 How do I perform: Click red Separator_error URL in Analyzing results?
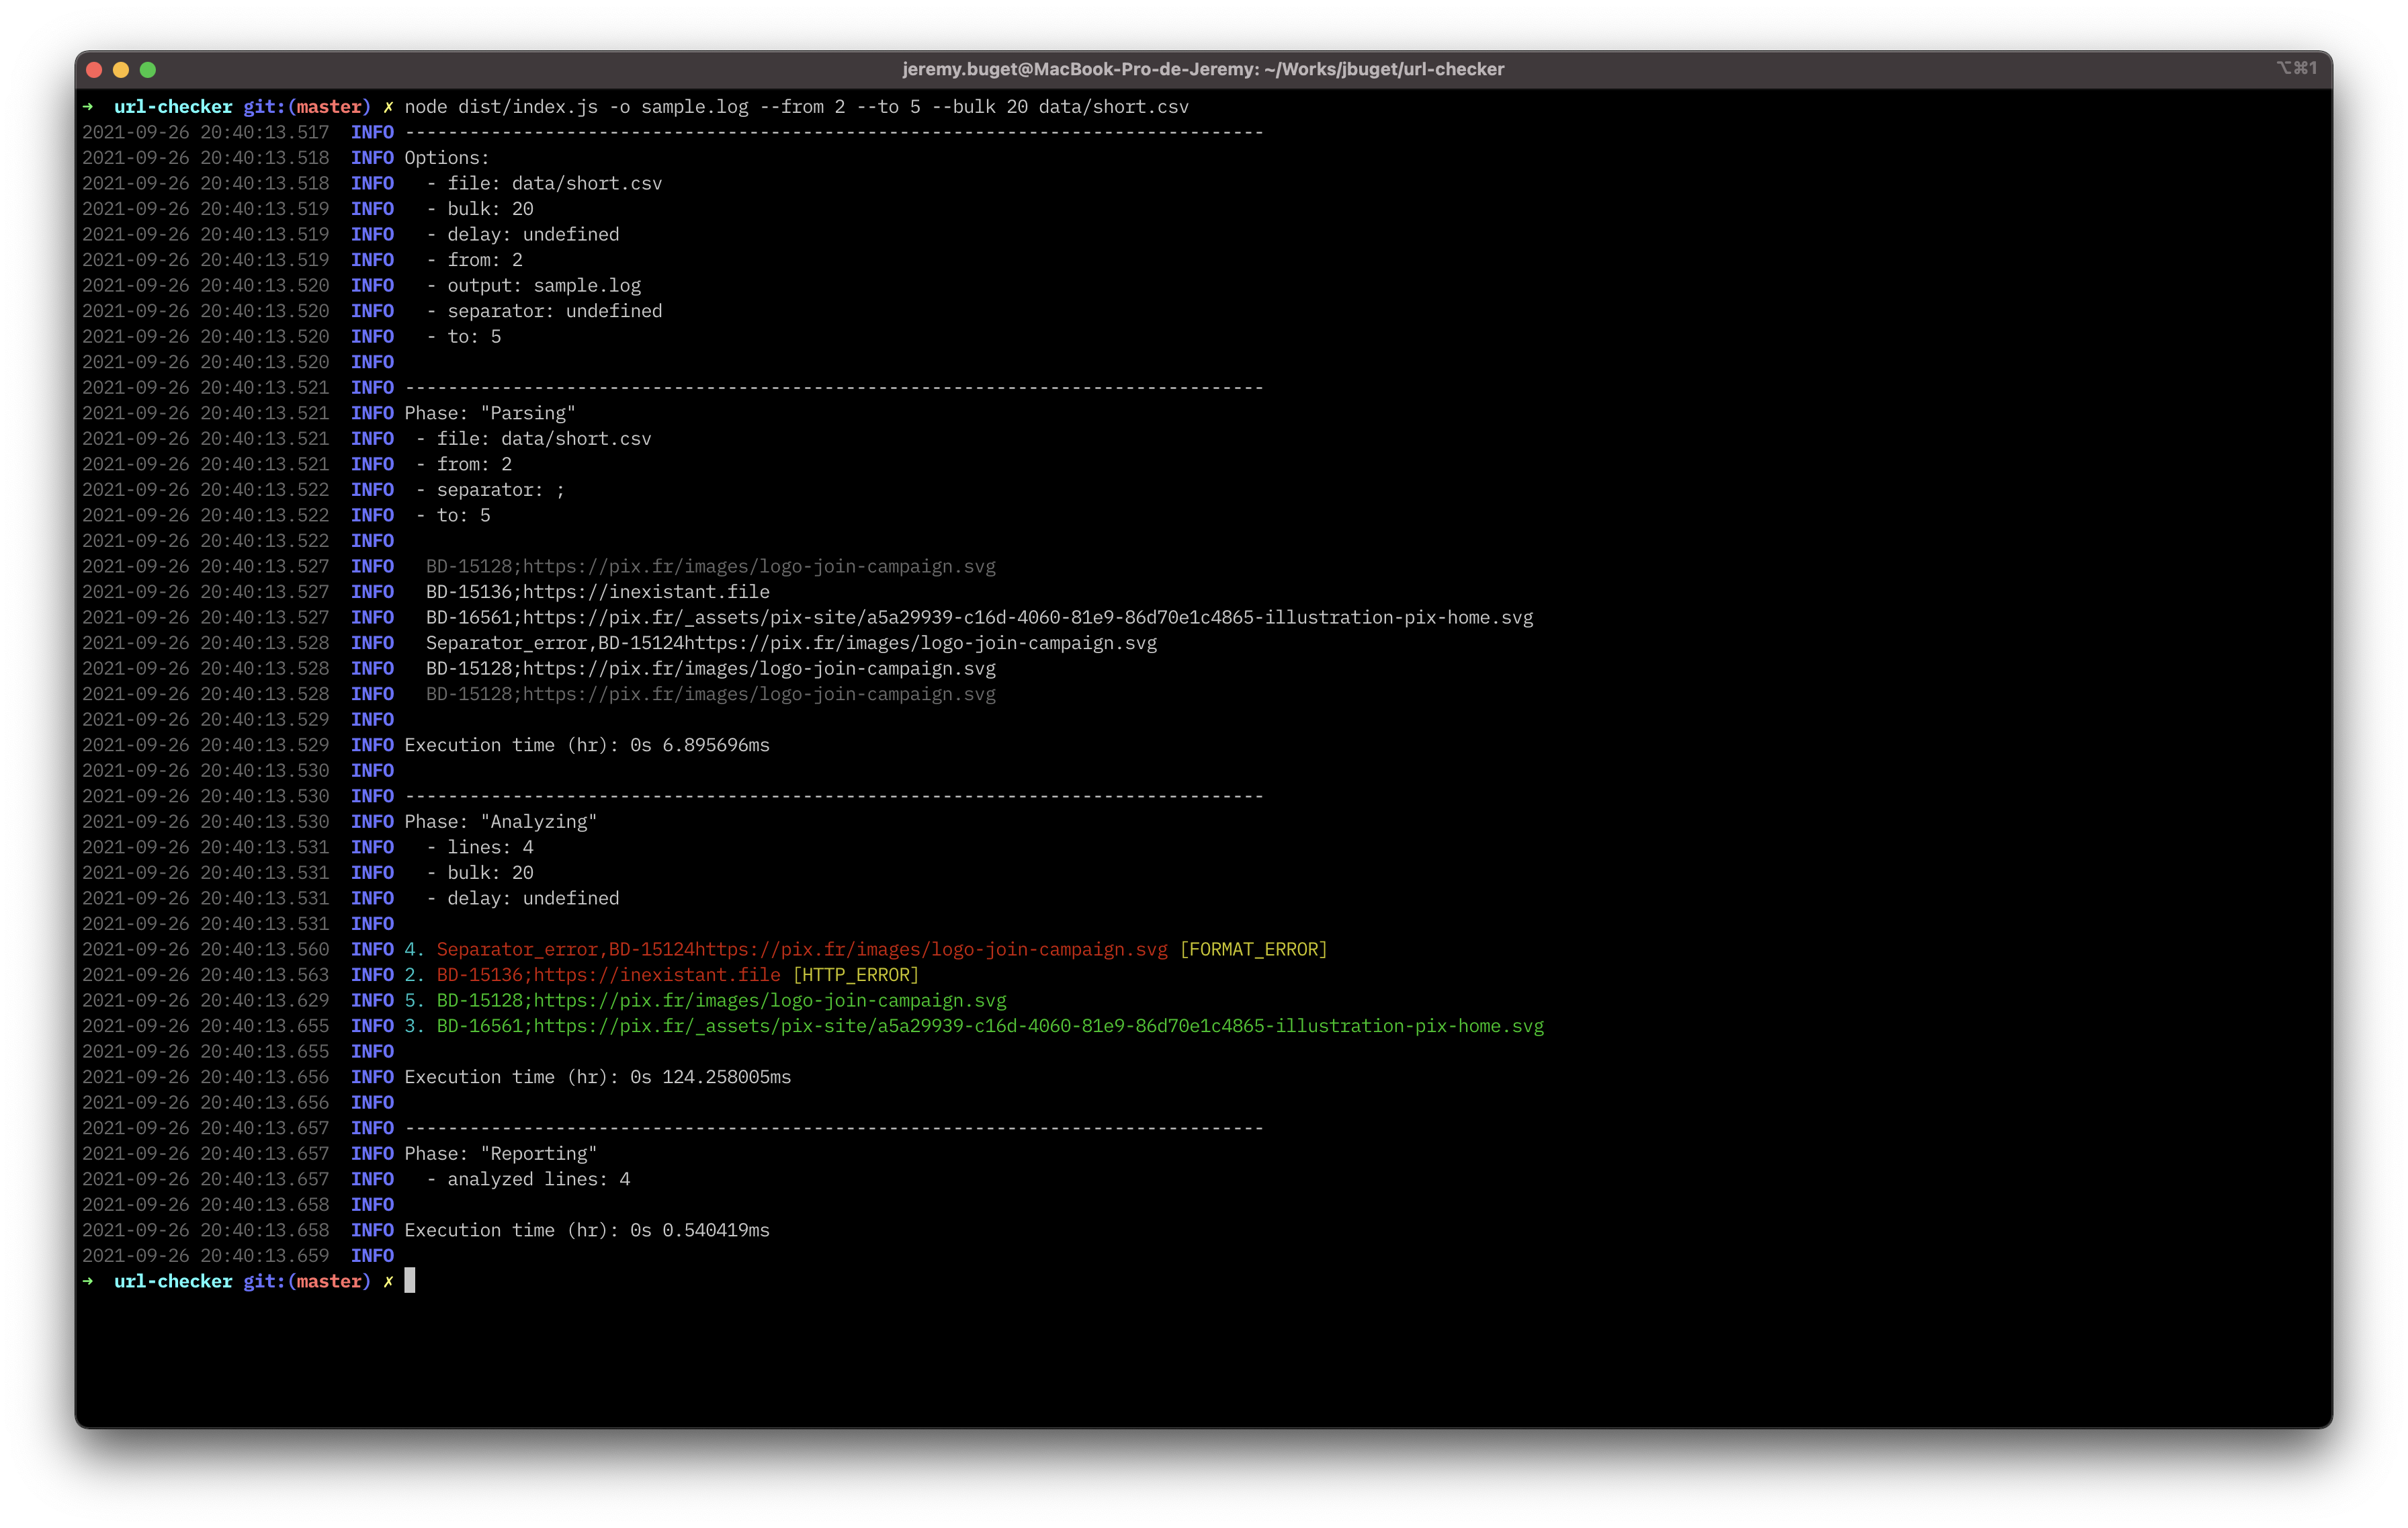801,949
